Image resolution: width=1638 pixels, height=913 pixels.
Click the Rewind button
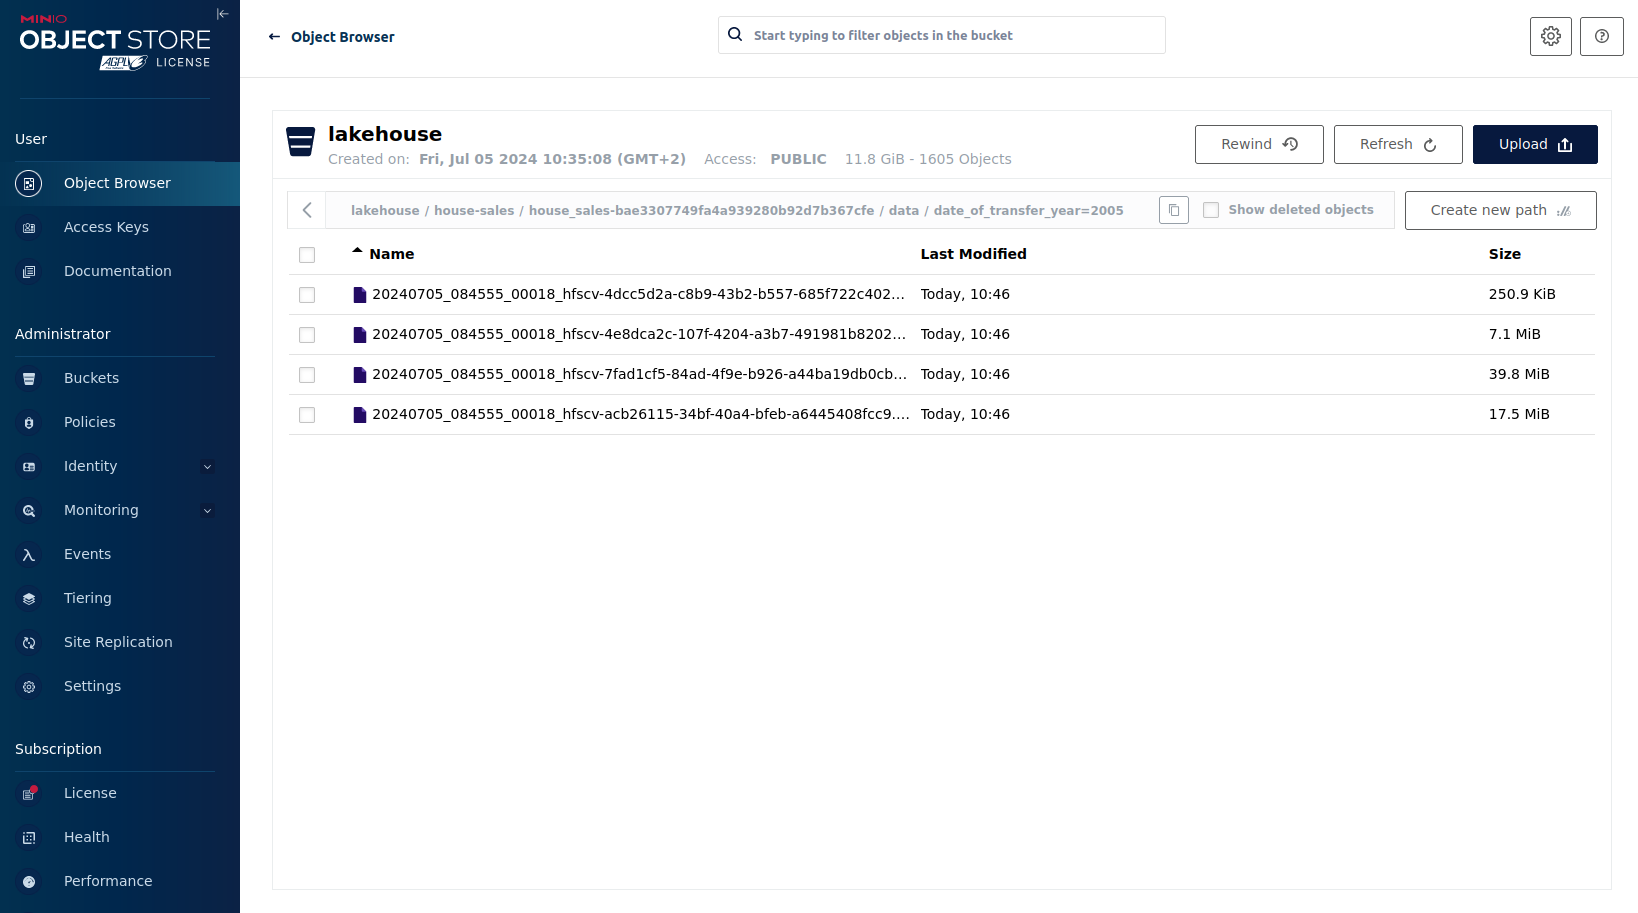[1258, 144]
